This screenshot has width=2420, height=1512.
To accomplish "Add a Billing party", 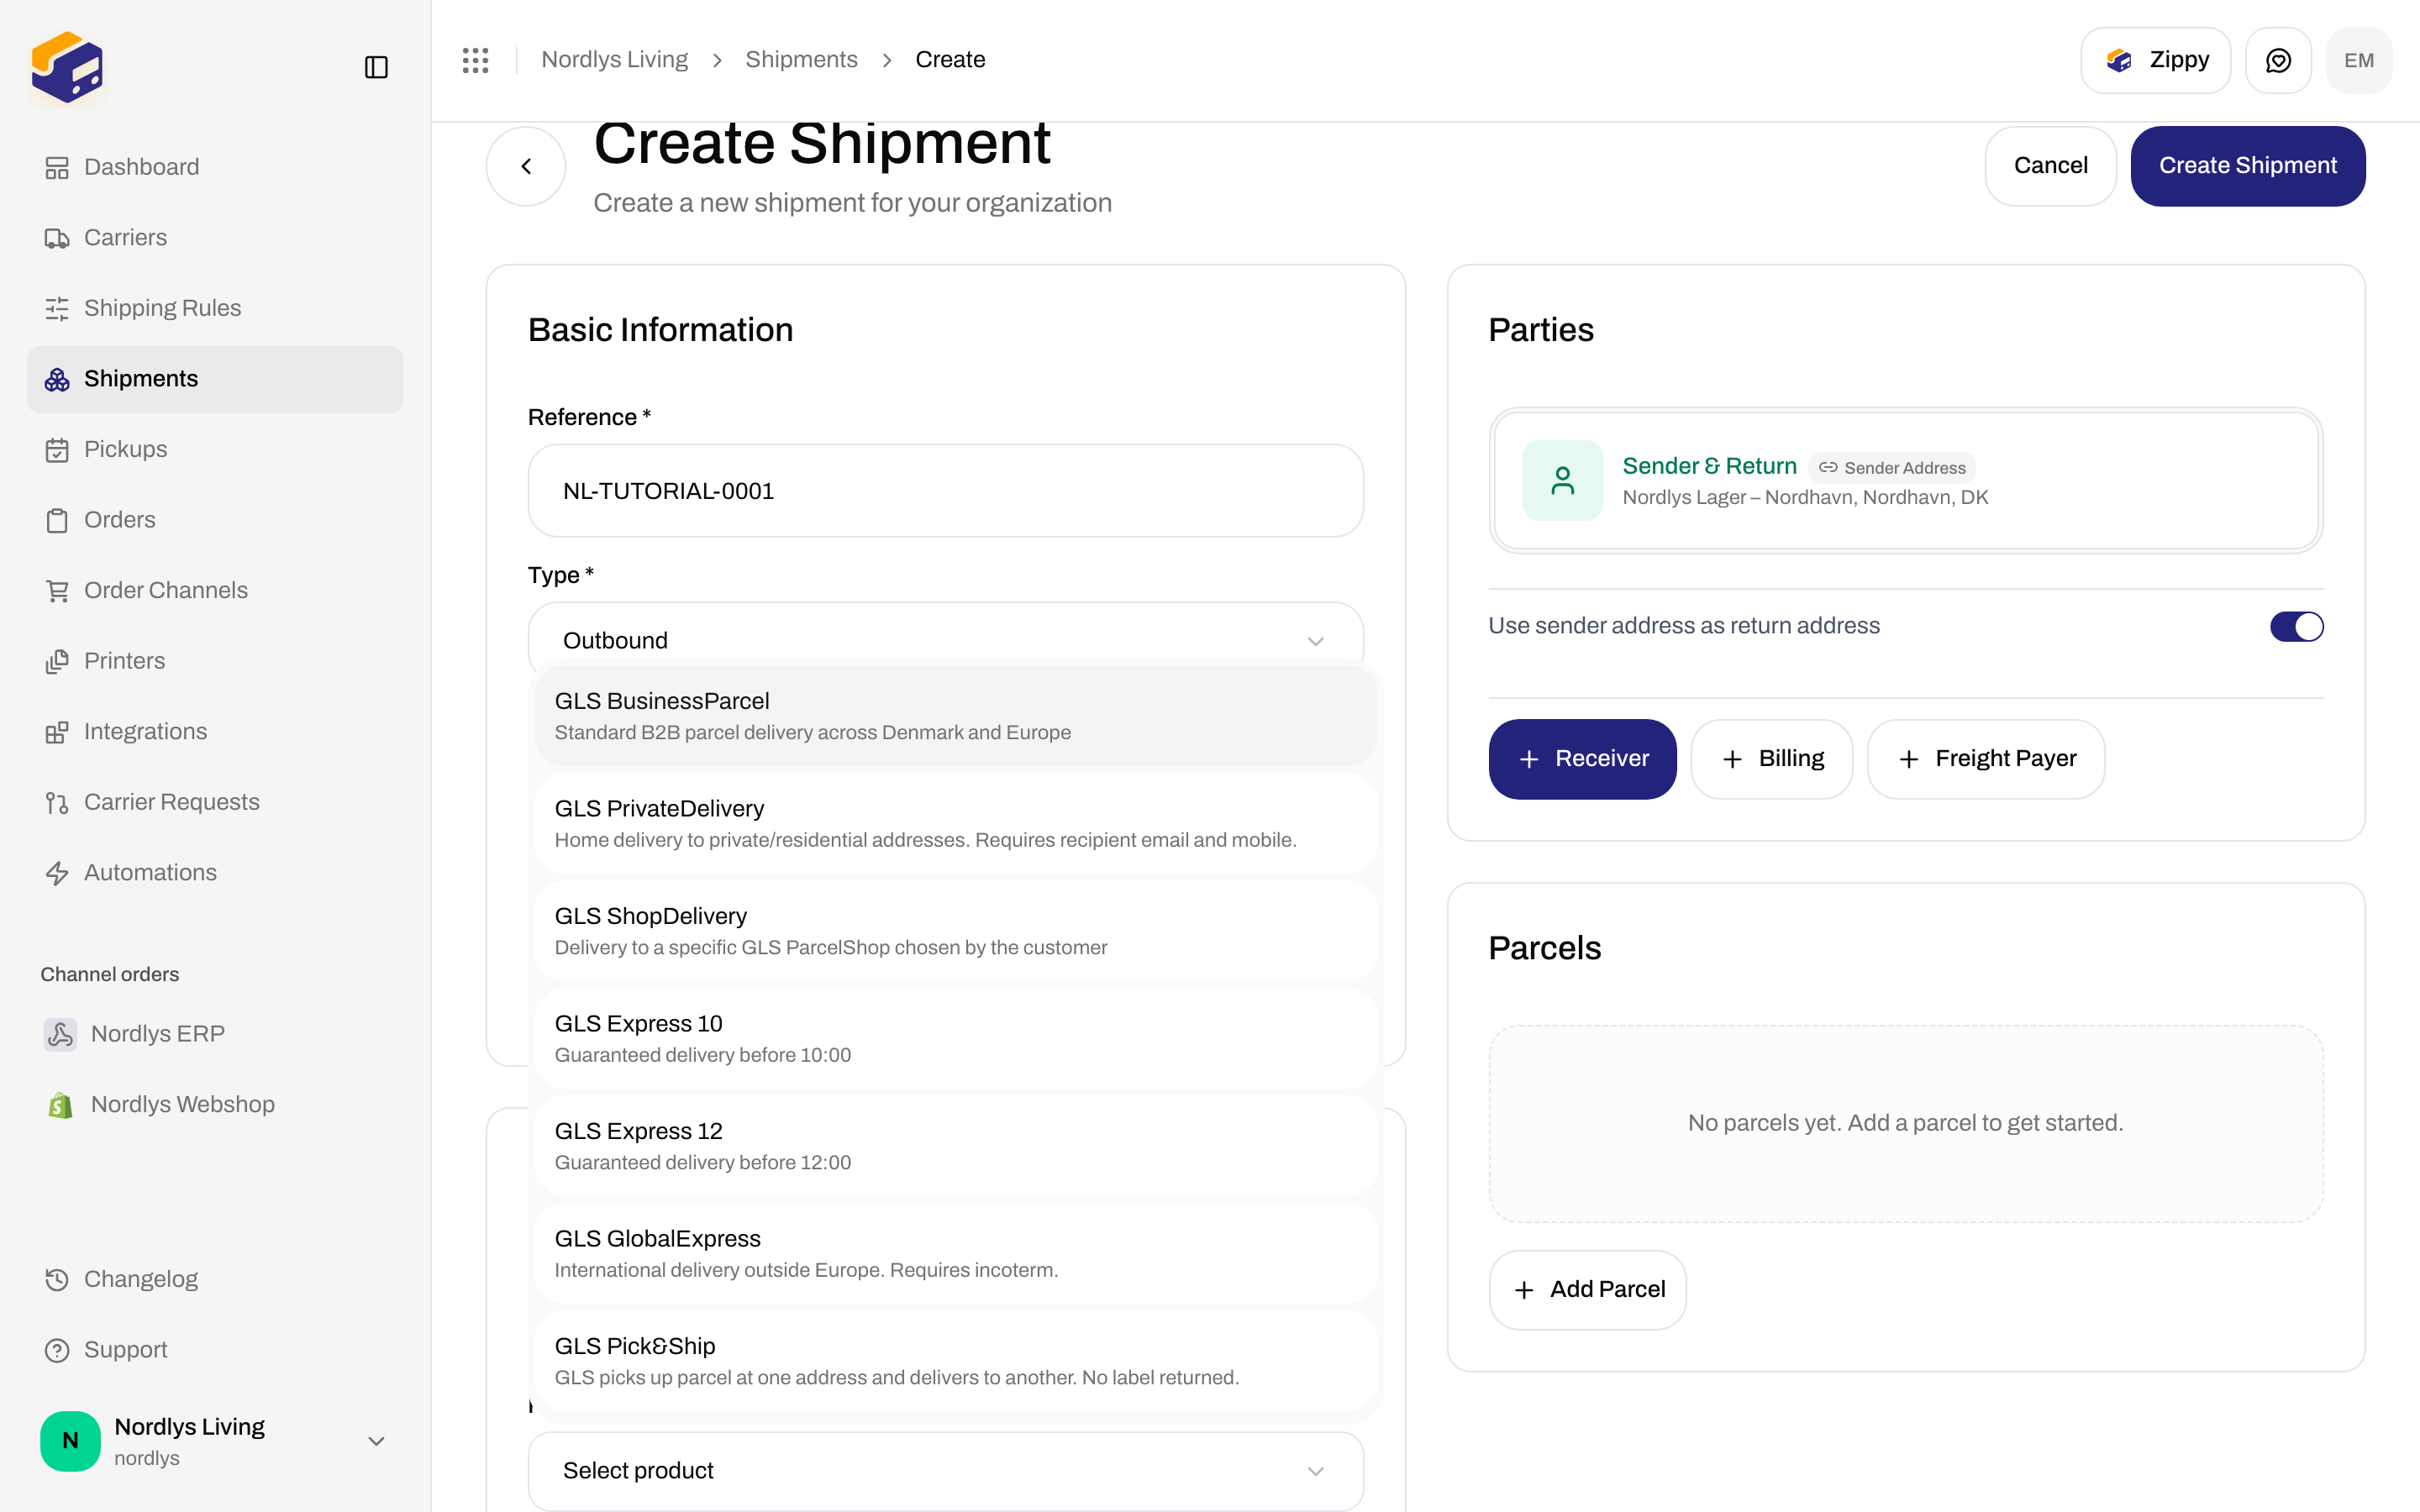I will pyautogui.click(x=1771, y=759).
